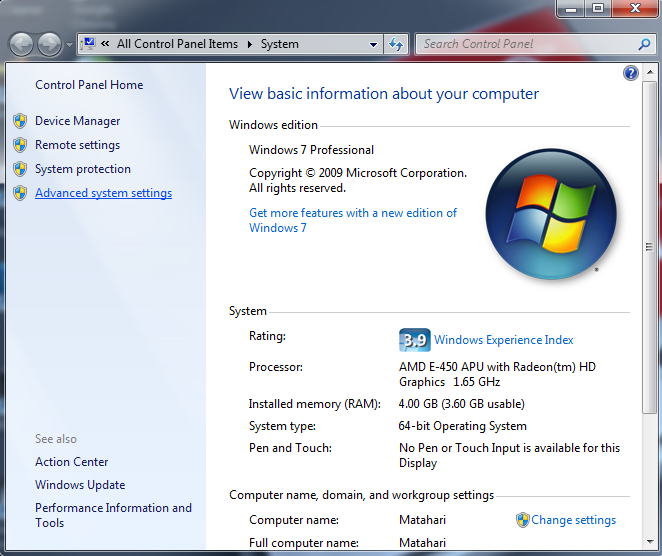The width and height of the screenshot is (662, 556).
Task: Click the Windows 7 Professional text
Action: [x=311, y=150]
